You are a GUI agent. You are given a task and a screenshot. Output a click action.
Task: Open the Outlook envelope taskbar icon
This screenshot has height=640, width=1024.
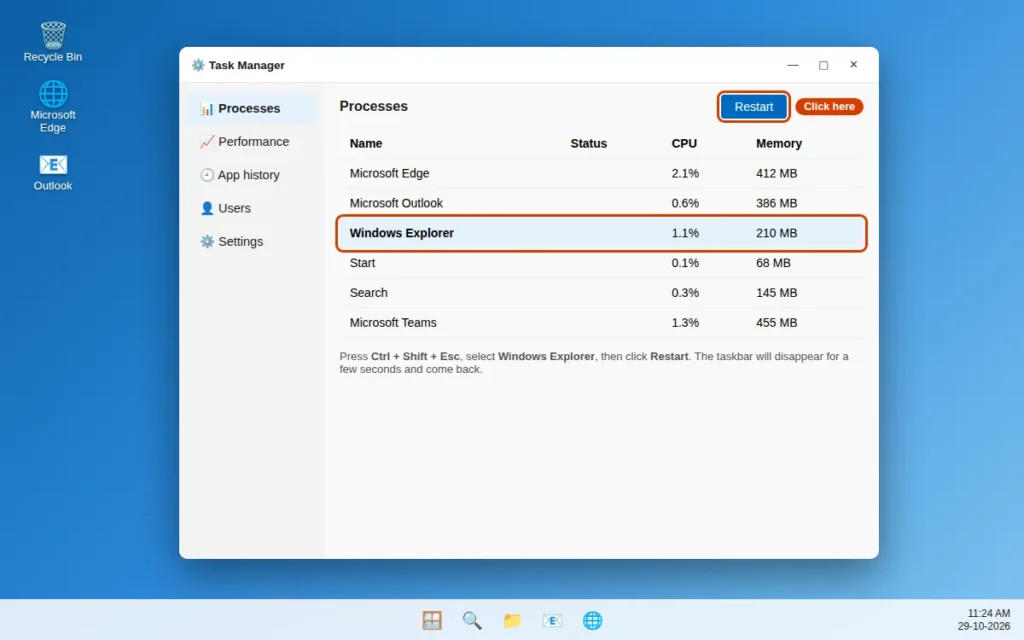tap(552, 620)
